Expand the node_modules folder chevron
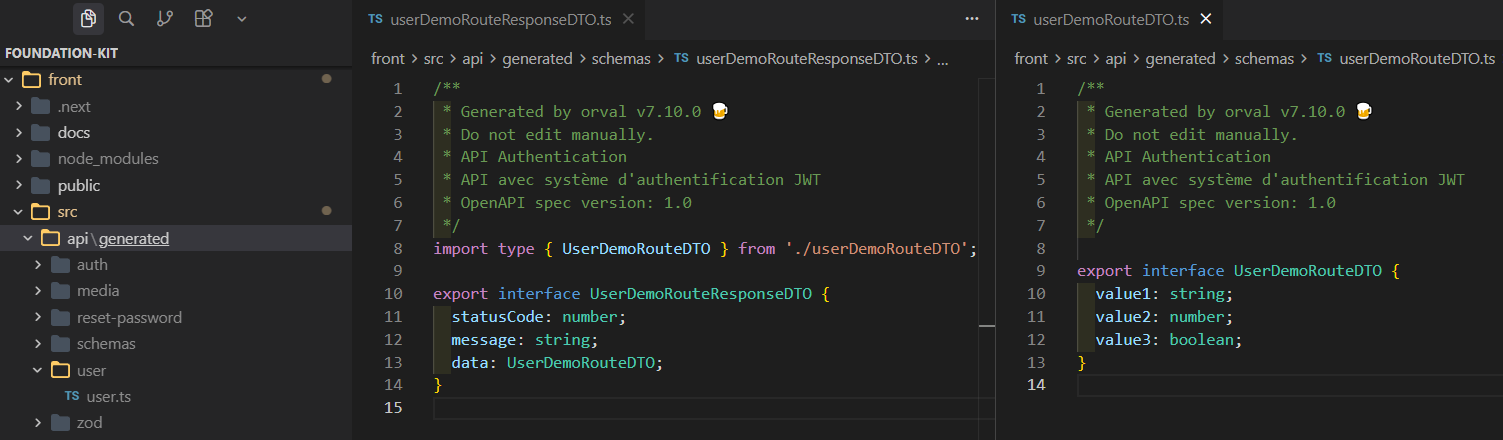The width and height of the screenshot is (1503, 440). (x=19, y=158)
